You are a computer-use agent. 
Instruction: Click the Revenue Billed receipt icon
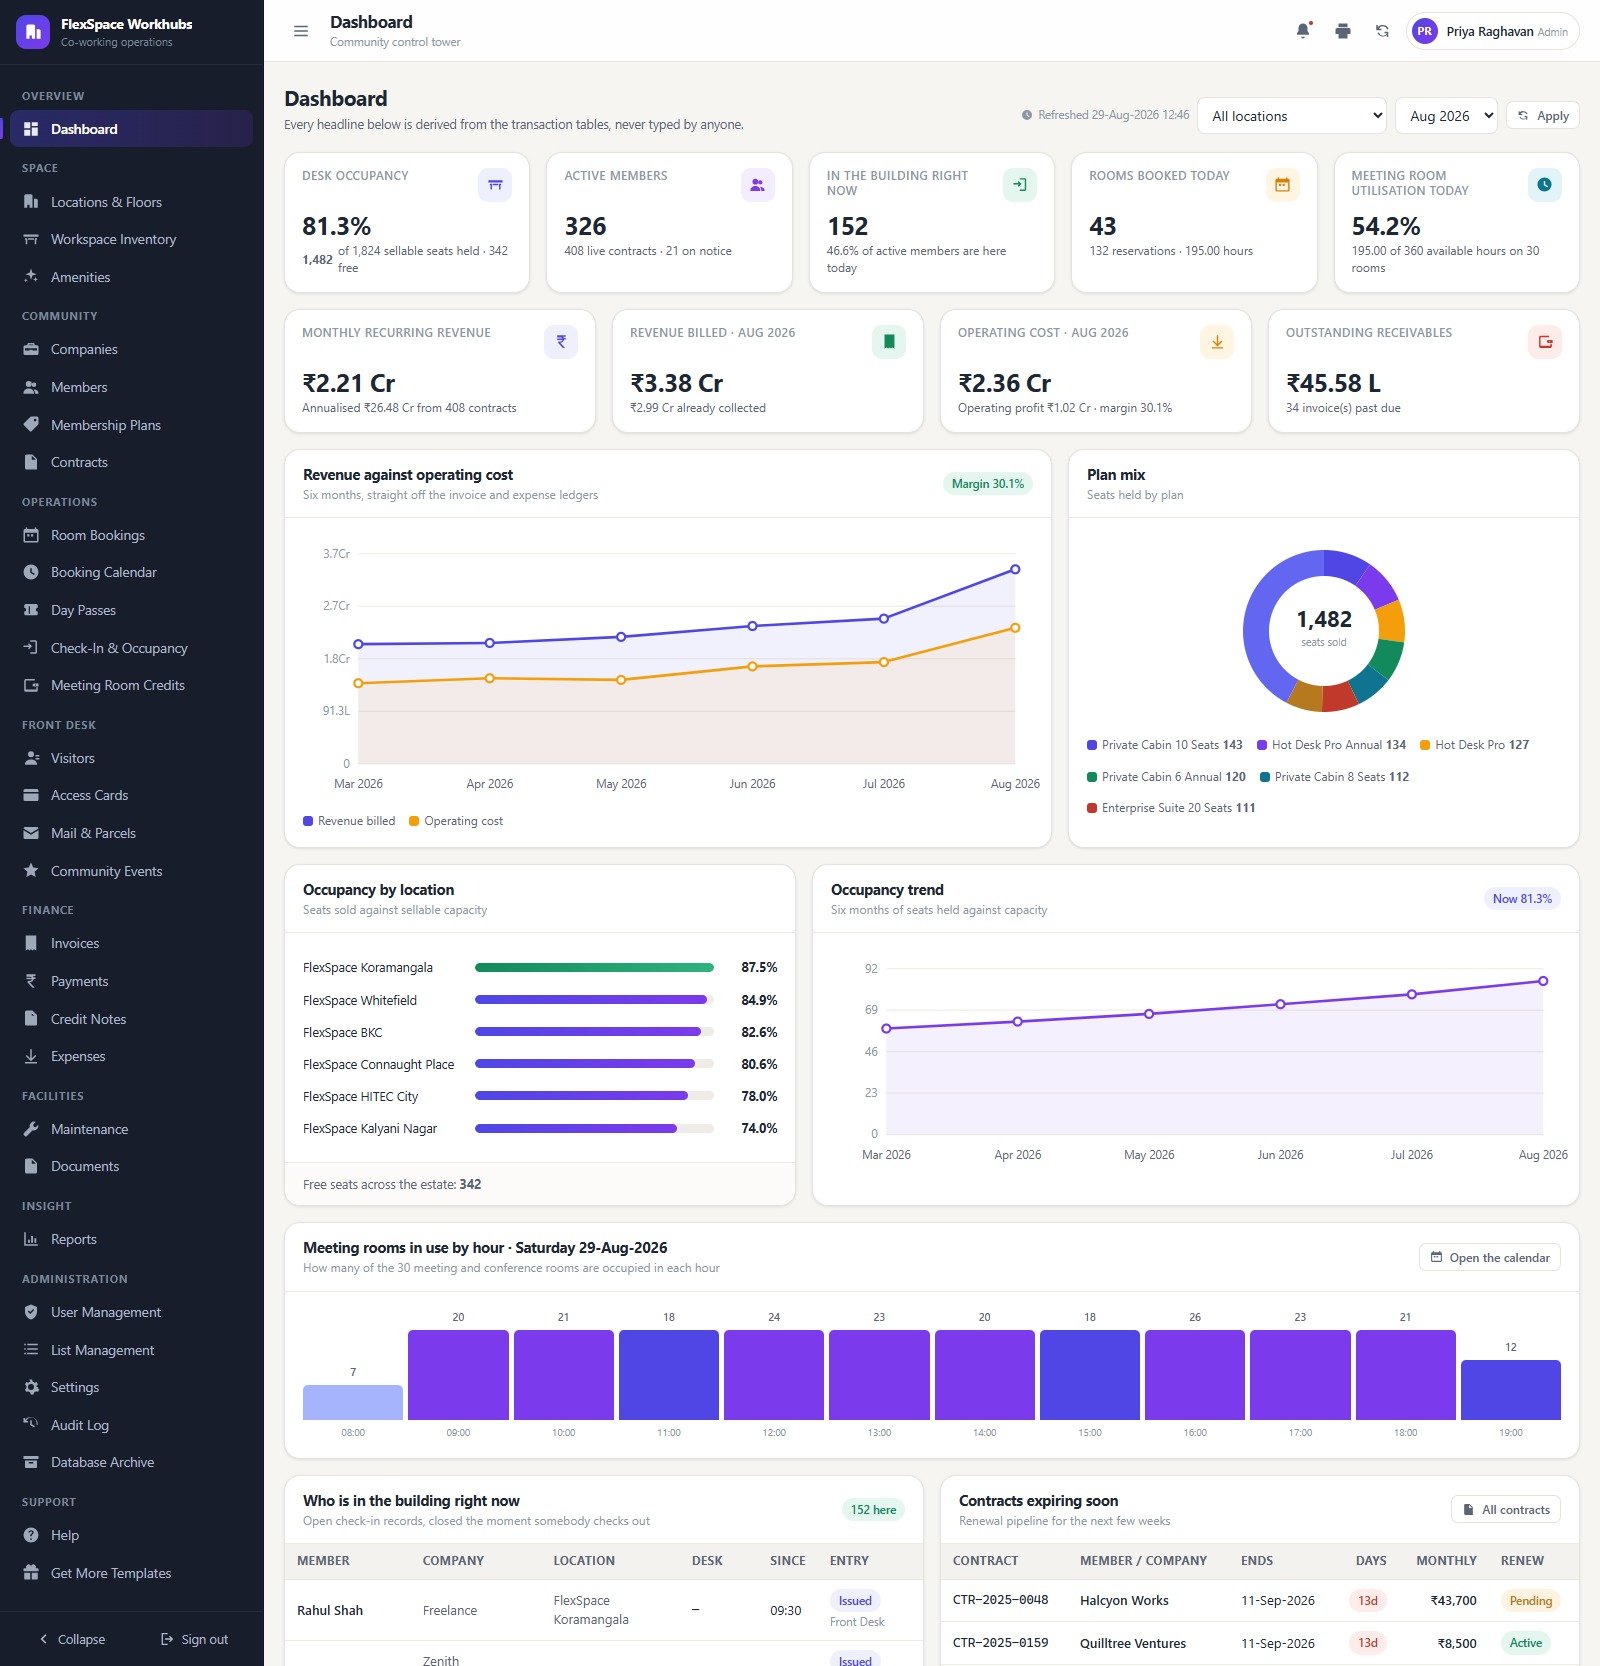pyautogui.click(x=889, y=342)
